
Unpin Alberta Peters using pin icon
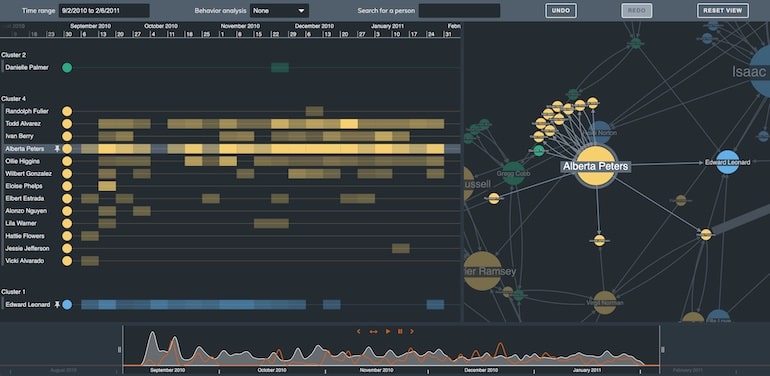[57, 148]
